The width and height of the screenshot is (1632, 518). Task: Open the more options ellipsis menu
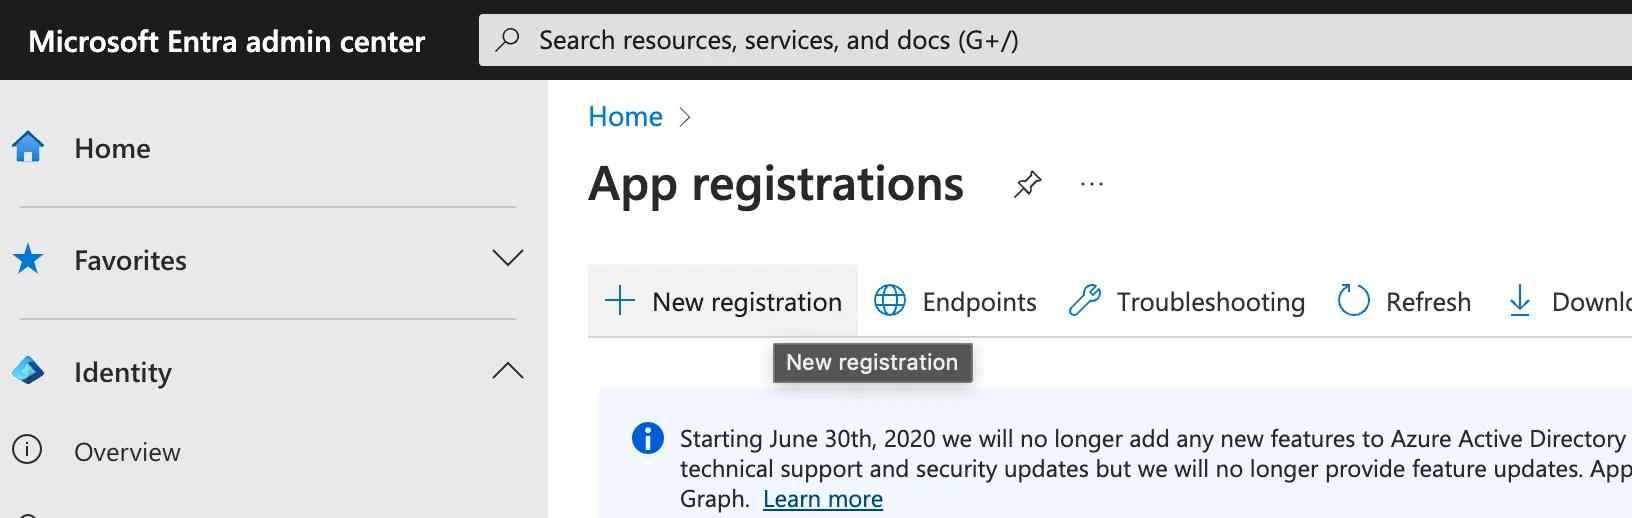tap(1092, 184)
